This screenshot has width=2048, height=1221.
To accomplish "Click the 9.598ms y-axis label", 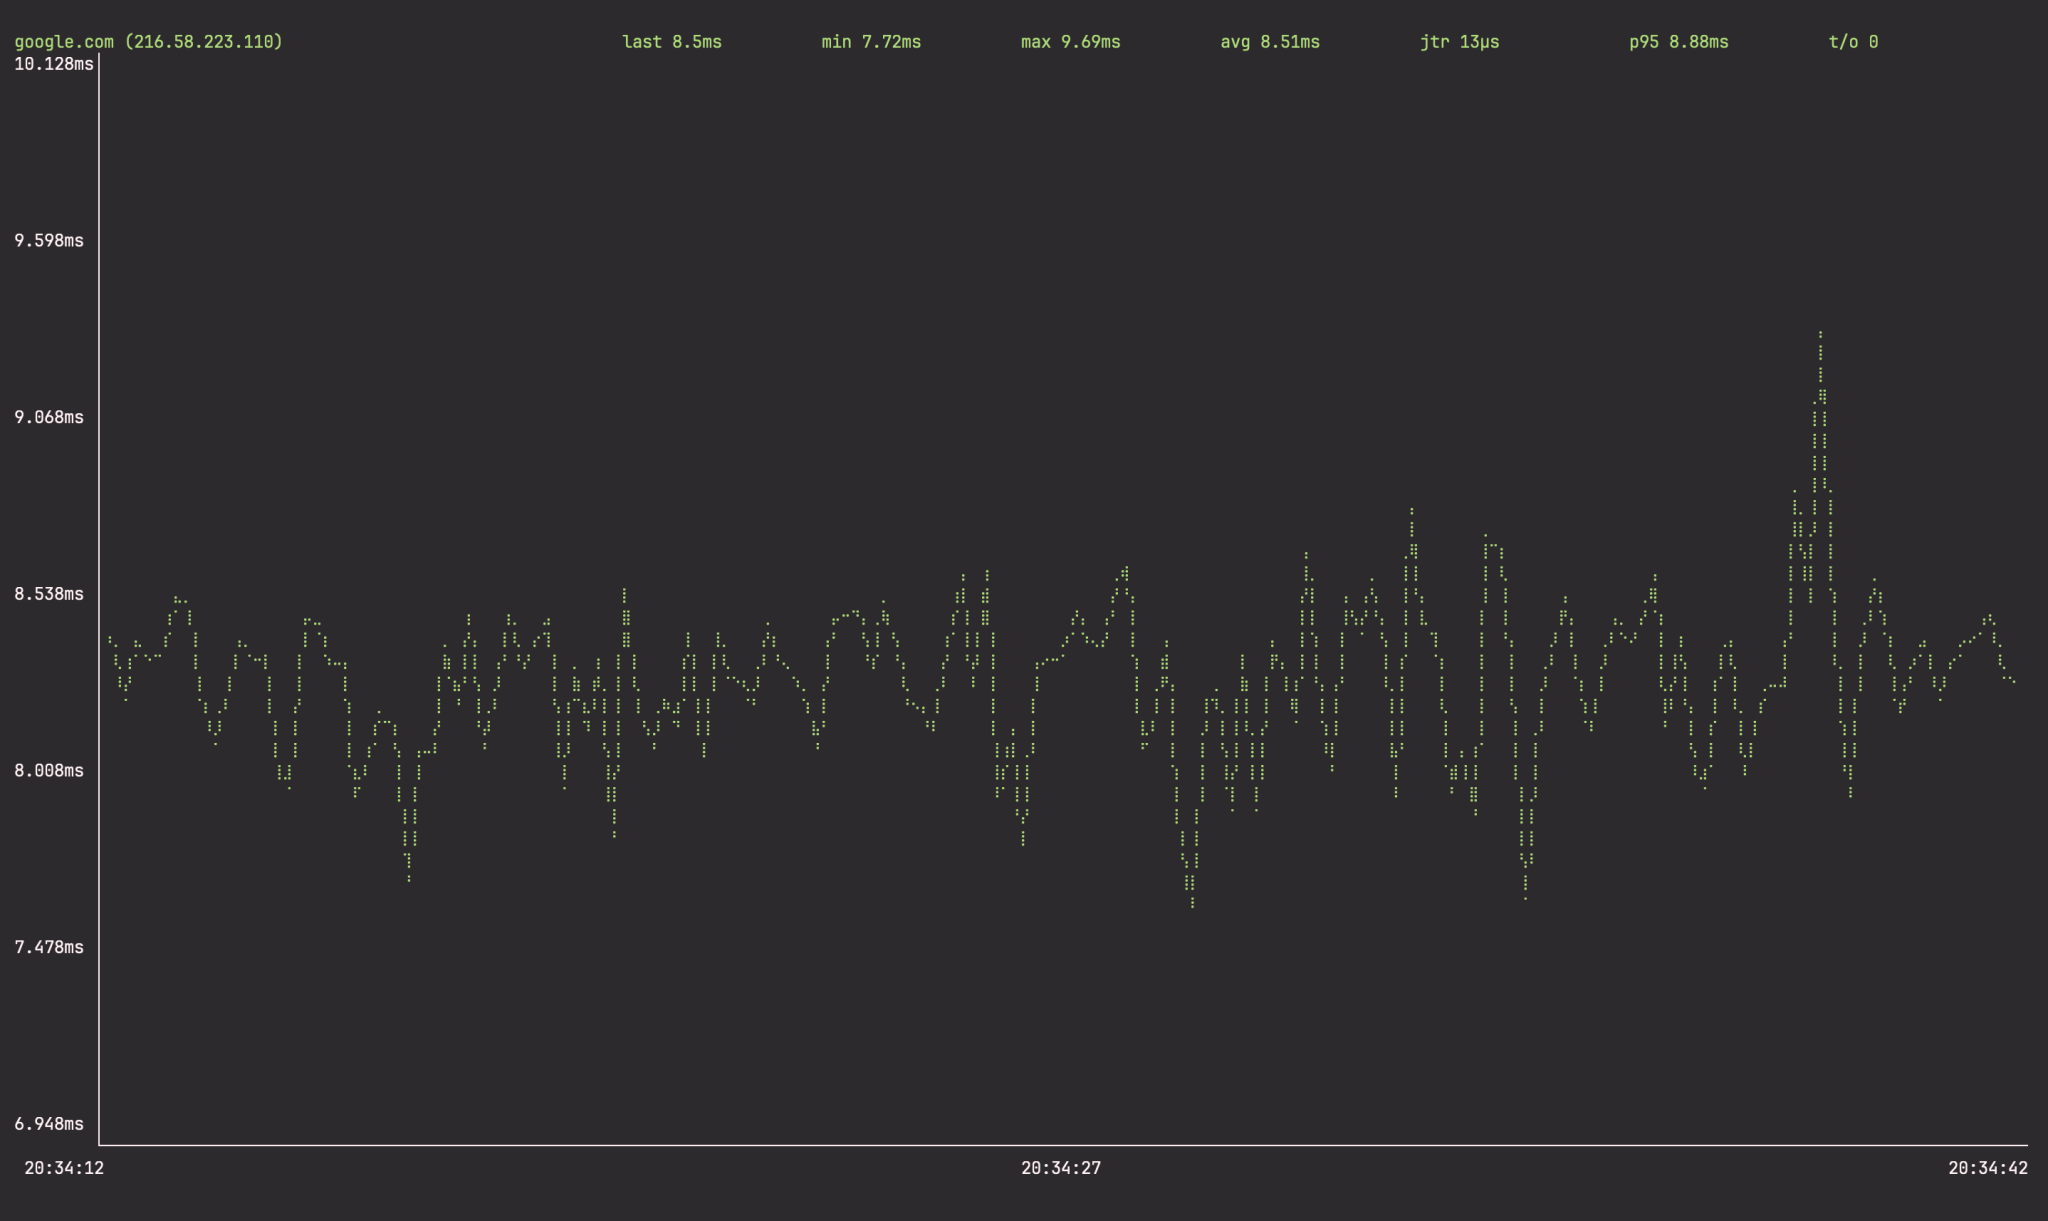I will pos(49,241).
